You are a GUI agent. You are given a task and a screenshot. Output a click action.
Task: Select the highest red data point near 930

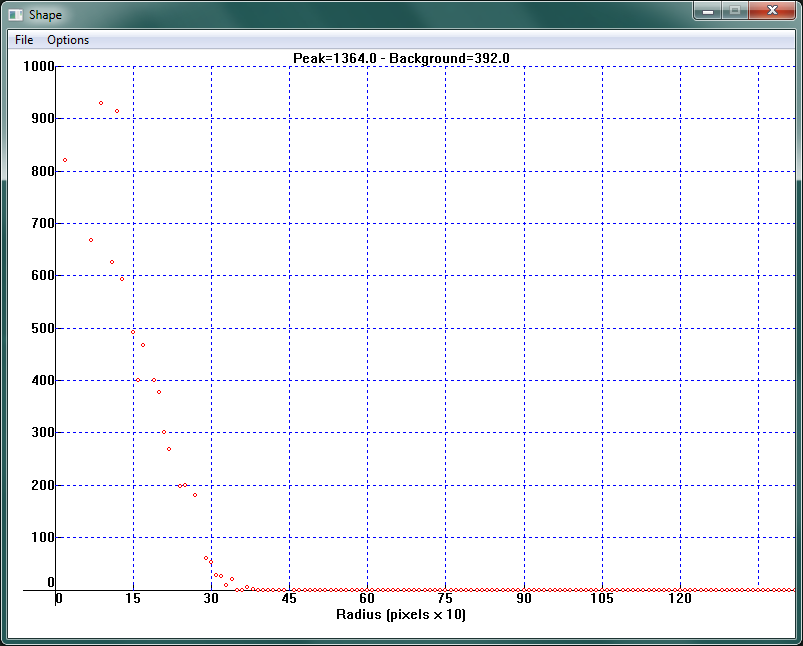(x=101, y=103)
